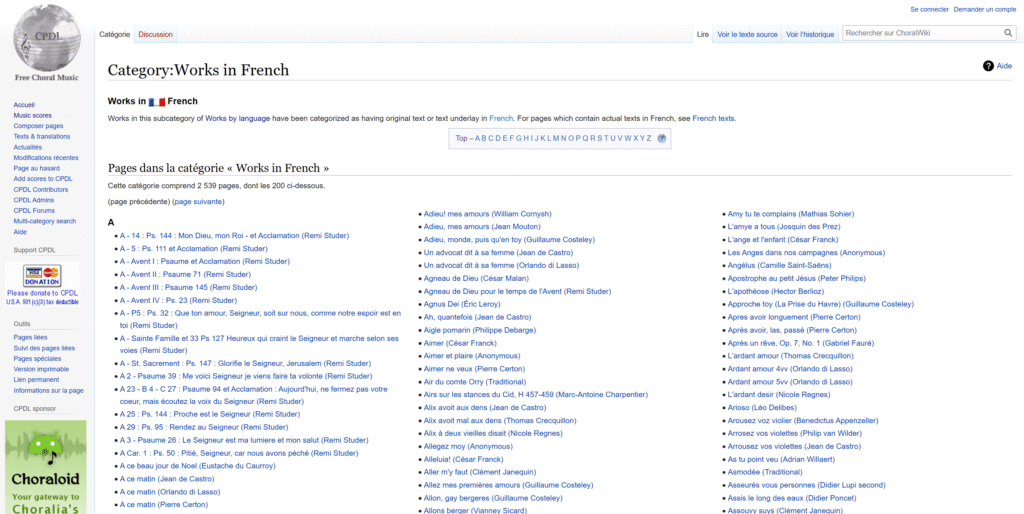This screenshot has width=1024, height=514.
Task: Click Lien permanent link
Action: pyautogui.click(x=36, y=379)
